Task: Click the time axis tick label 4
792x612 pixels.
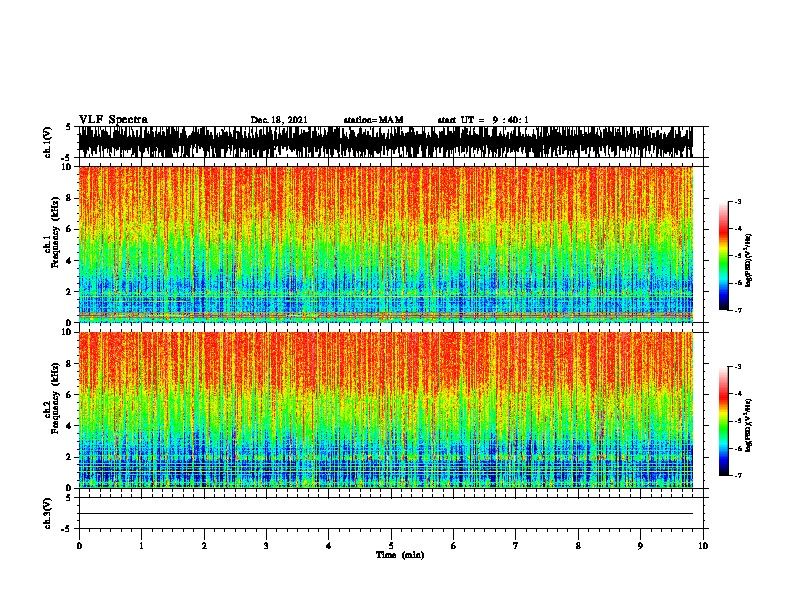Action: tap(329, 545)
